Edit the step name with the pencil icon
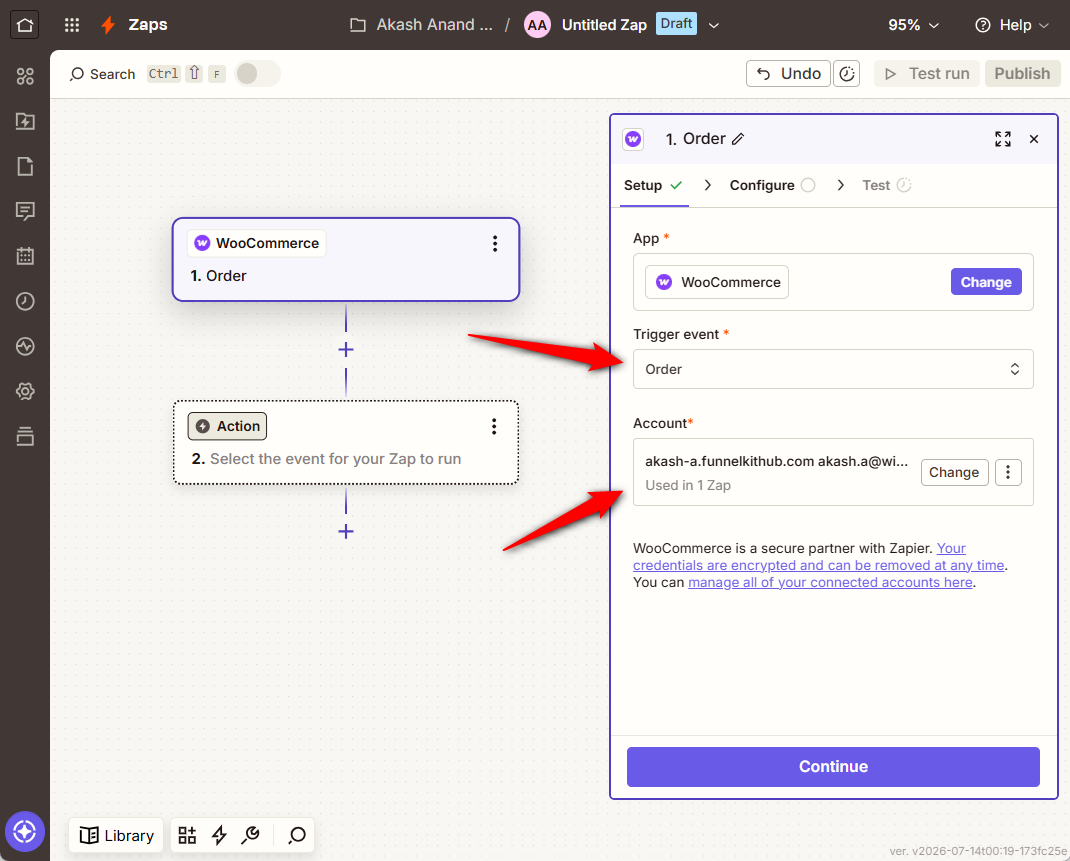 pyautogui.click(x=738, y=139)
